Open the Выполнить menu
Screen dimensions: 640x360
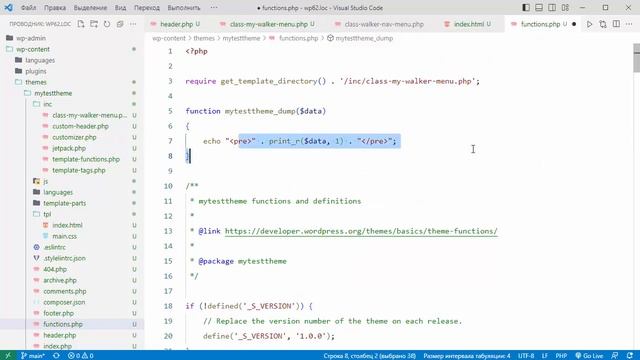pos(184,8)
